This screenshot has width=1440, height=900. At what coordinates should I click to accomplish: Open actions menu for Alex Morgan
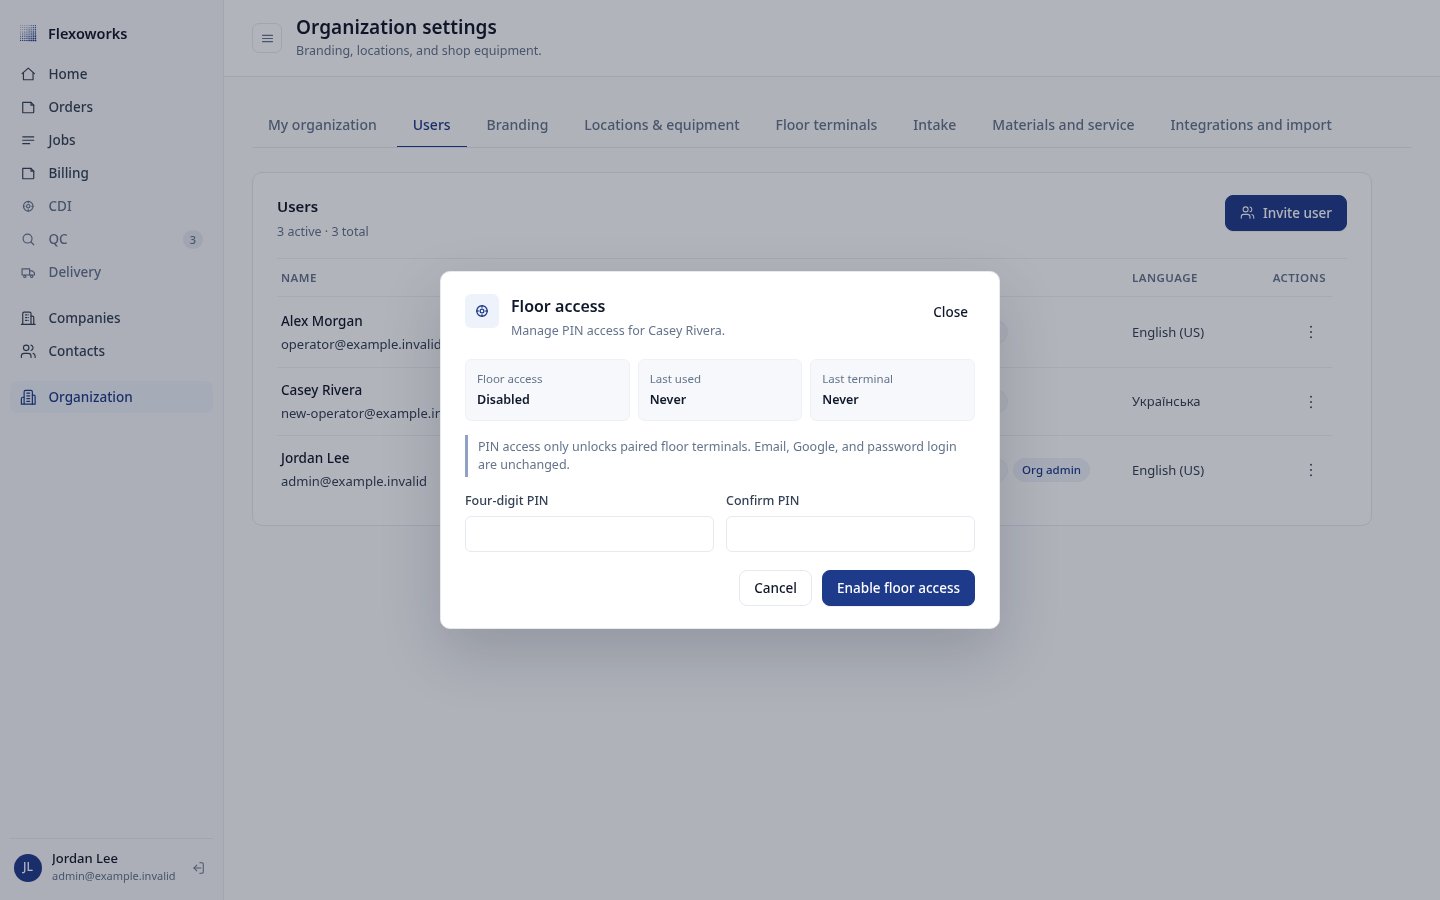[1310, 332]
